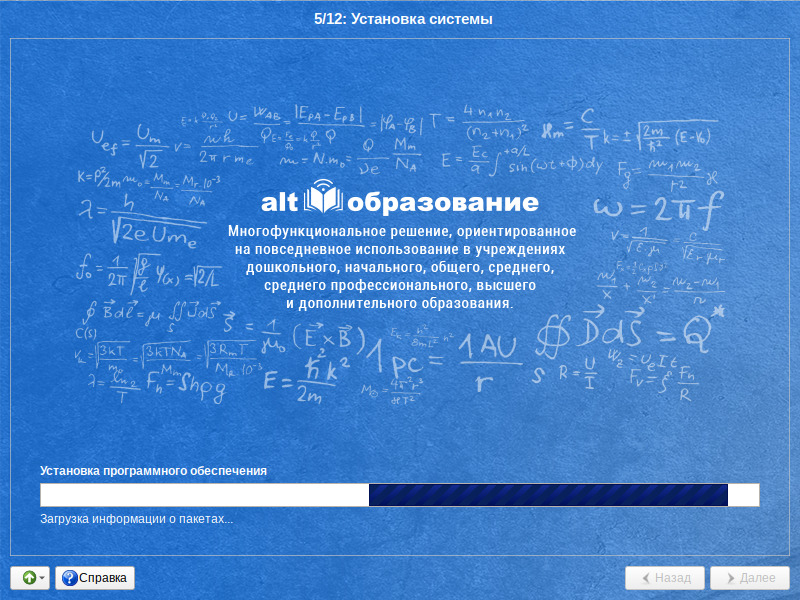Click the green circular arrow icon

point(30,578)
